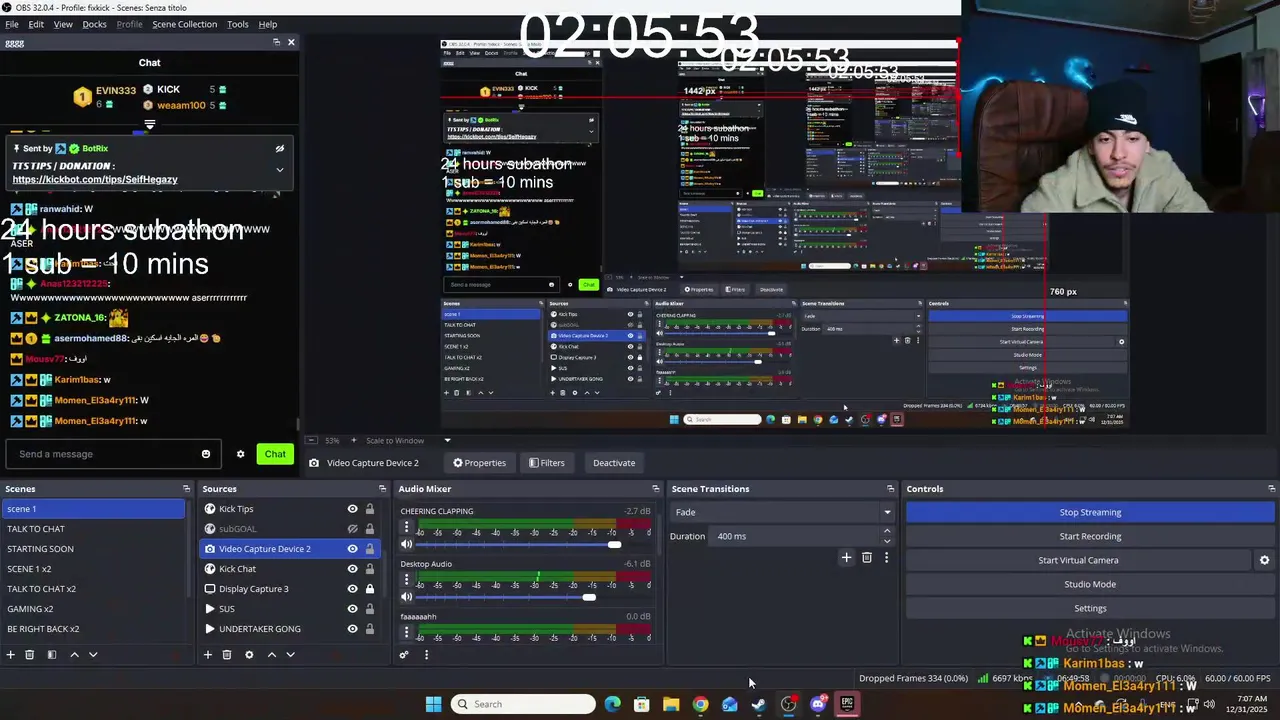1280x720 pixels.
Task: Open Epic Games Launcher from taskbar
Action: (x=847, y=704)
